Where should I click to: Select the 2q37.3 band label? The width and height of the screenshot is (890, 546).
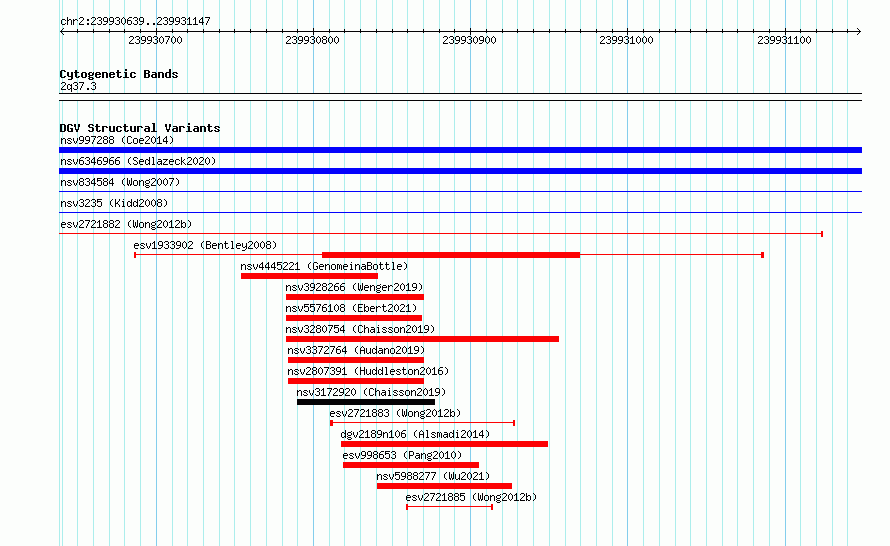tap(78, 86)
